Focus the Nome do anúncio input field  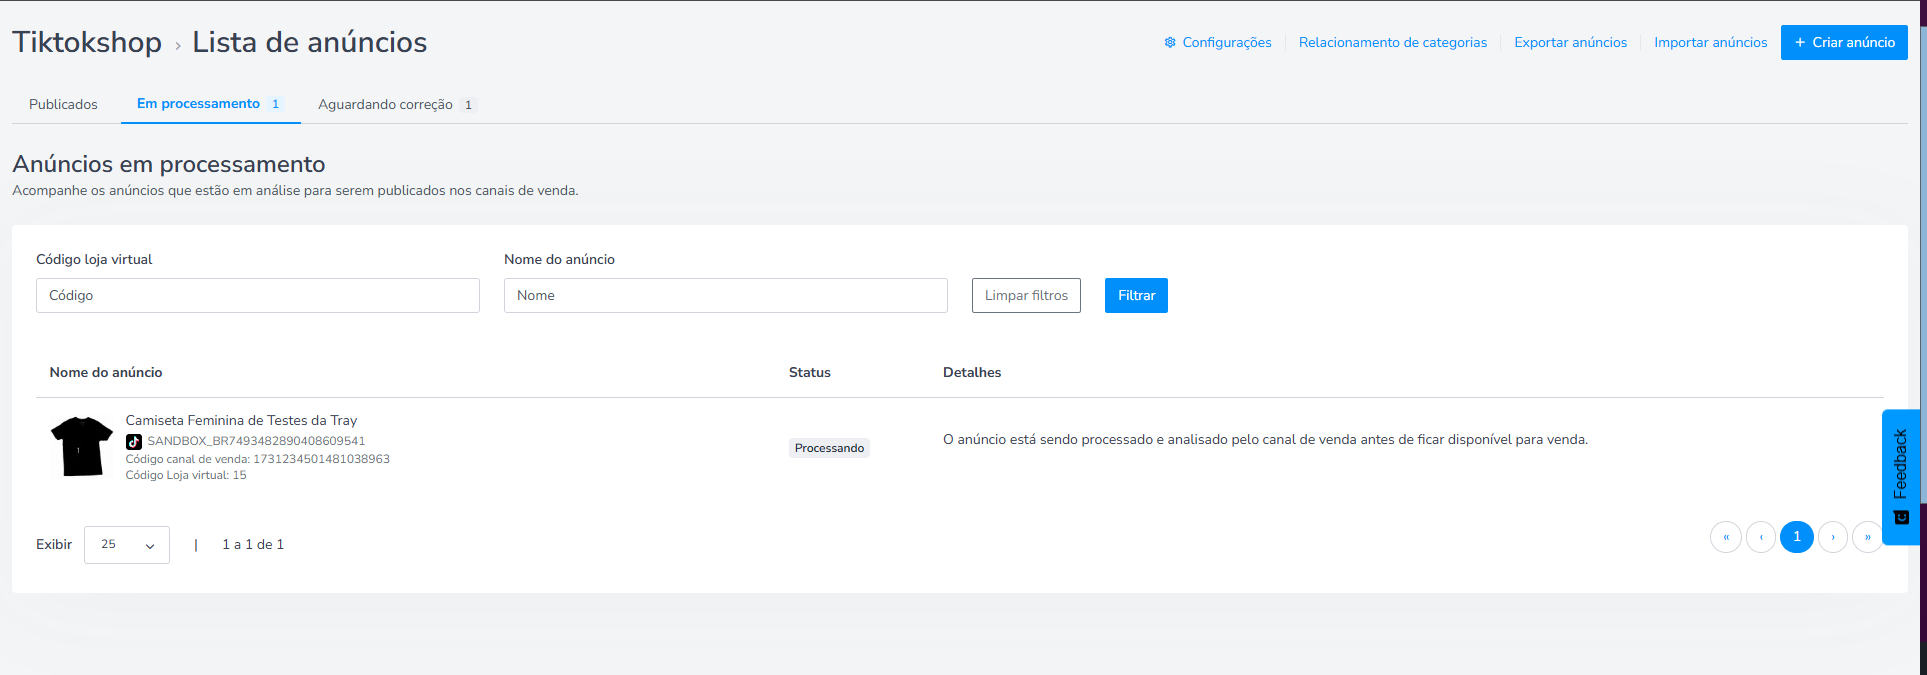726,295
